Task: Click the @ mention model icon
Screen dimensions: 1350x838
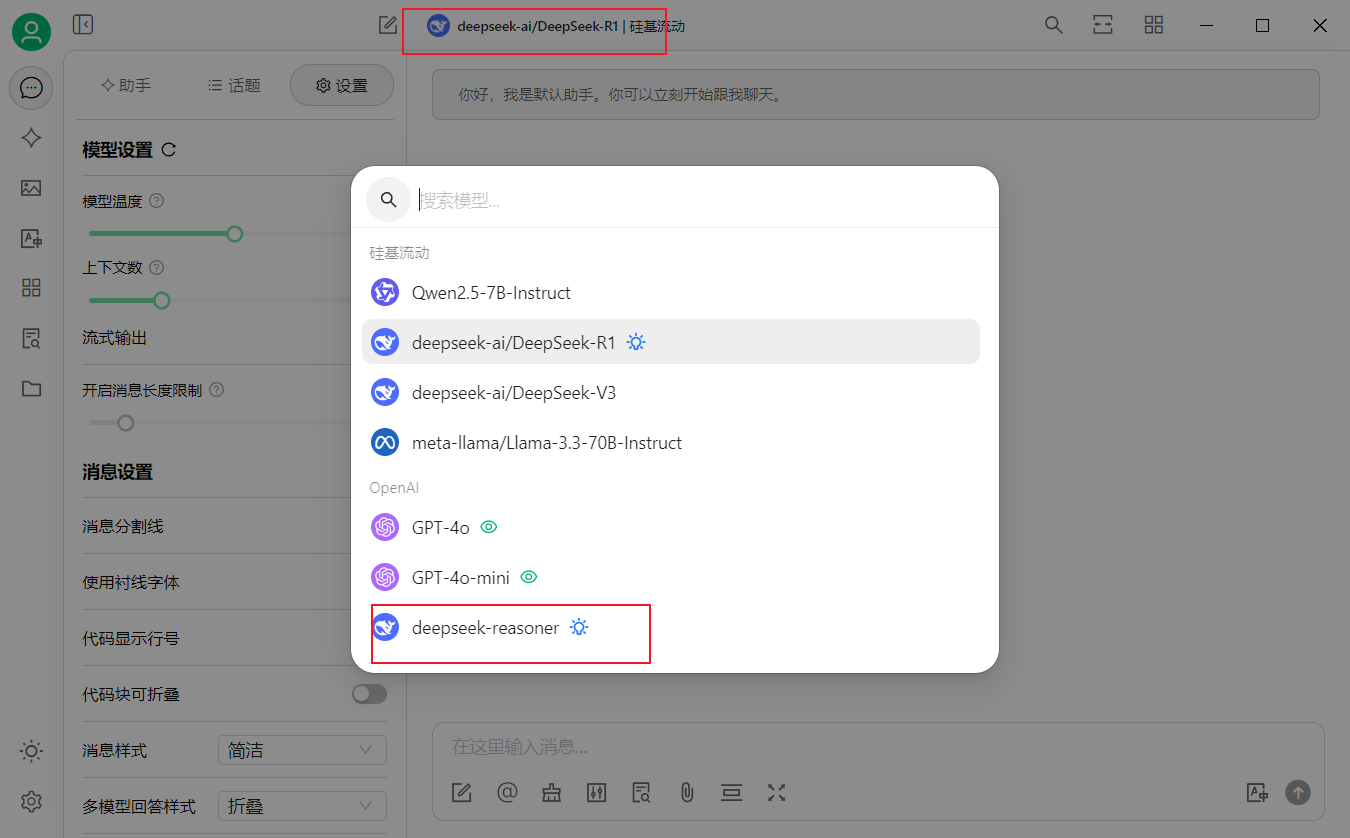Action: (x=507, y=793)
